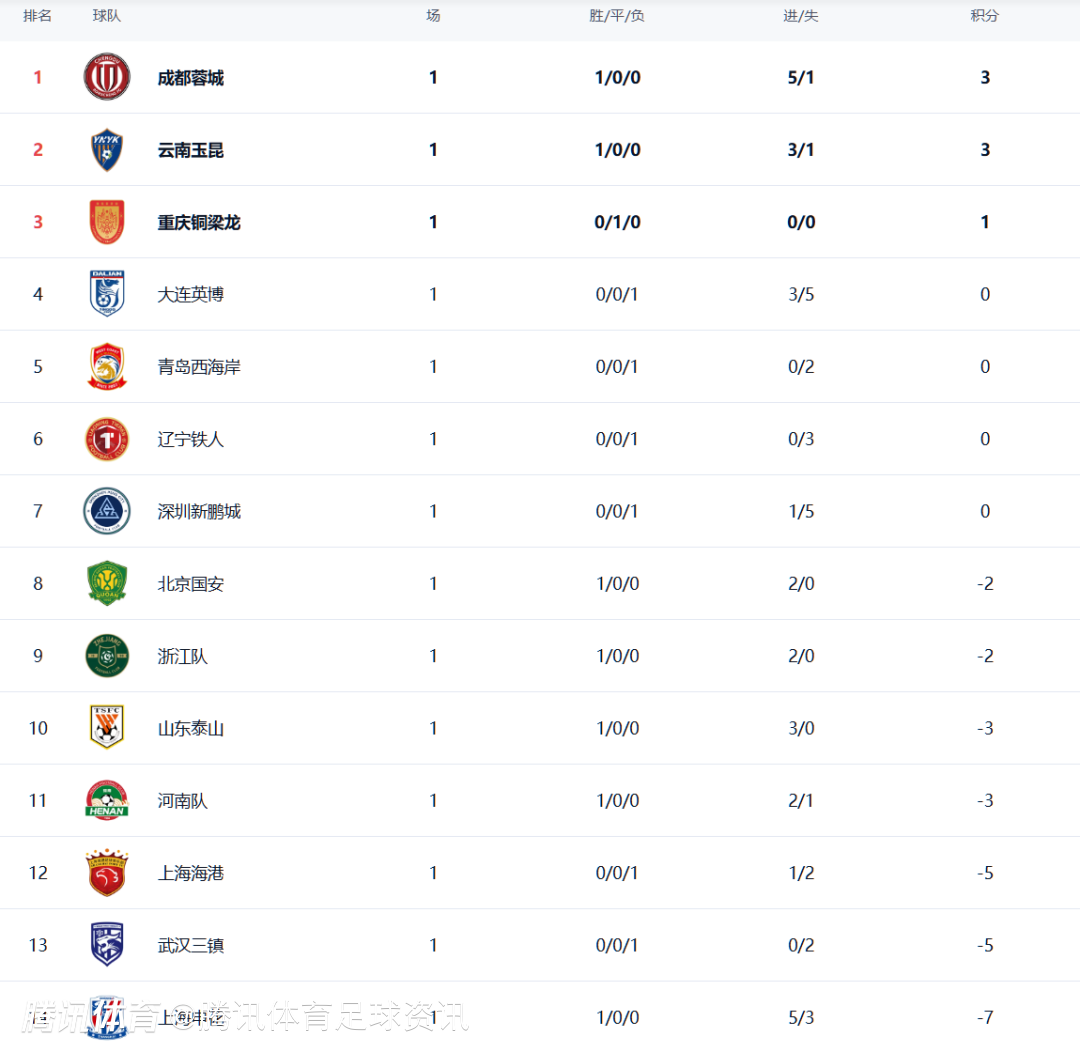Open the Shandong Taishan TSFC logo
The height and width of the screenshot is (1052, 1080).
(x=107, y=728)
